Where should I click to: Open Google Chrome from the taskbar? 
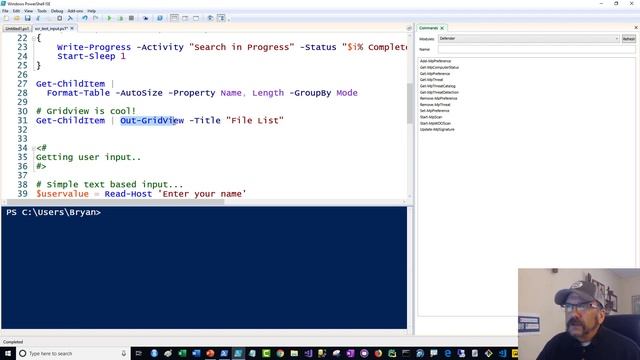(280, 353)
